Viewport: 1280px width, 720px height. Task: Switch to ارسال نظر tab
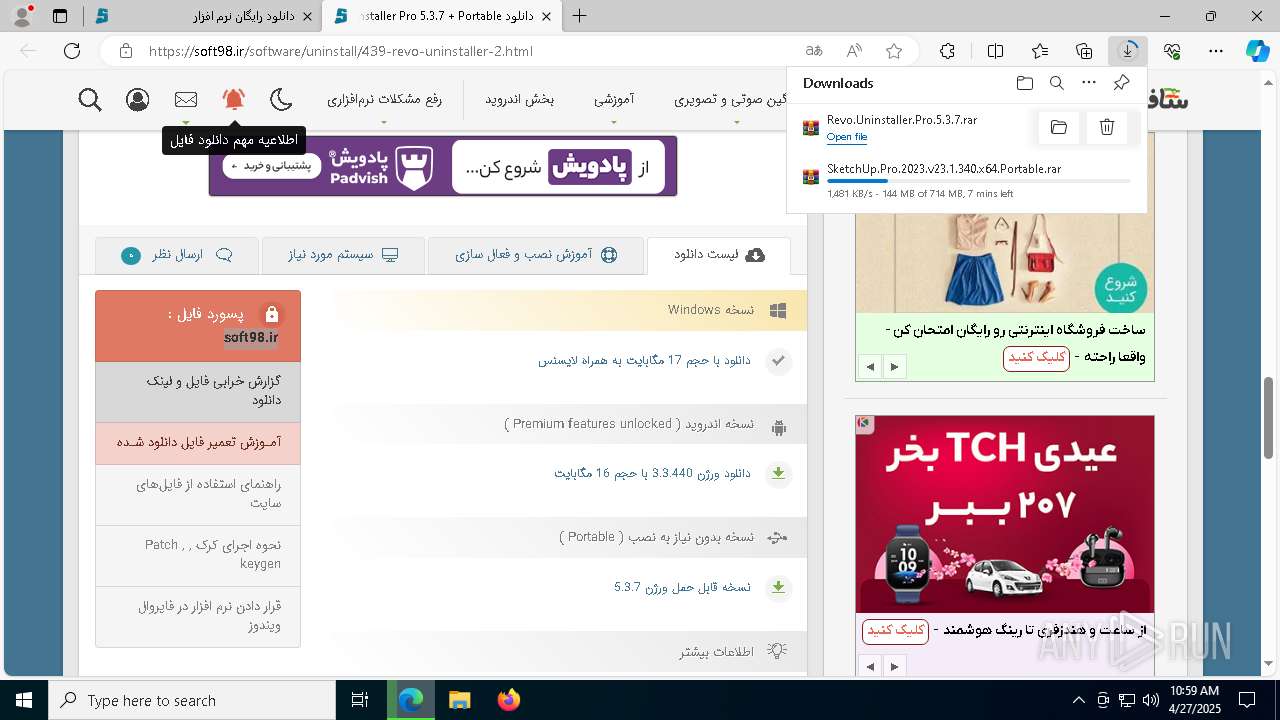tap(177, 255)
